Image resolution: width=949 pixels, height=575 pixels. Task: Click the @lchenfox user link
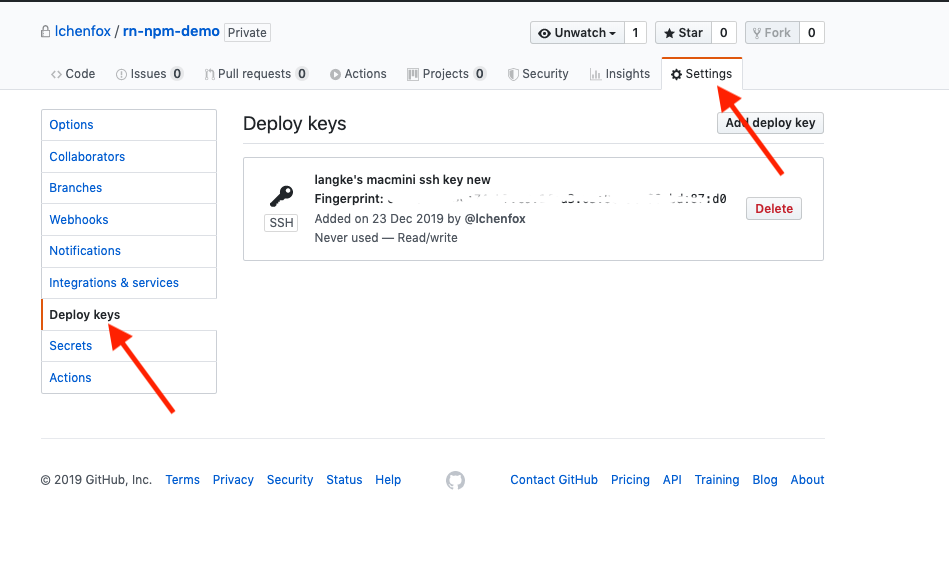click(x=495, y=219)
